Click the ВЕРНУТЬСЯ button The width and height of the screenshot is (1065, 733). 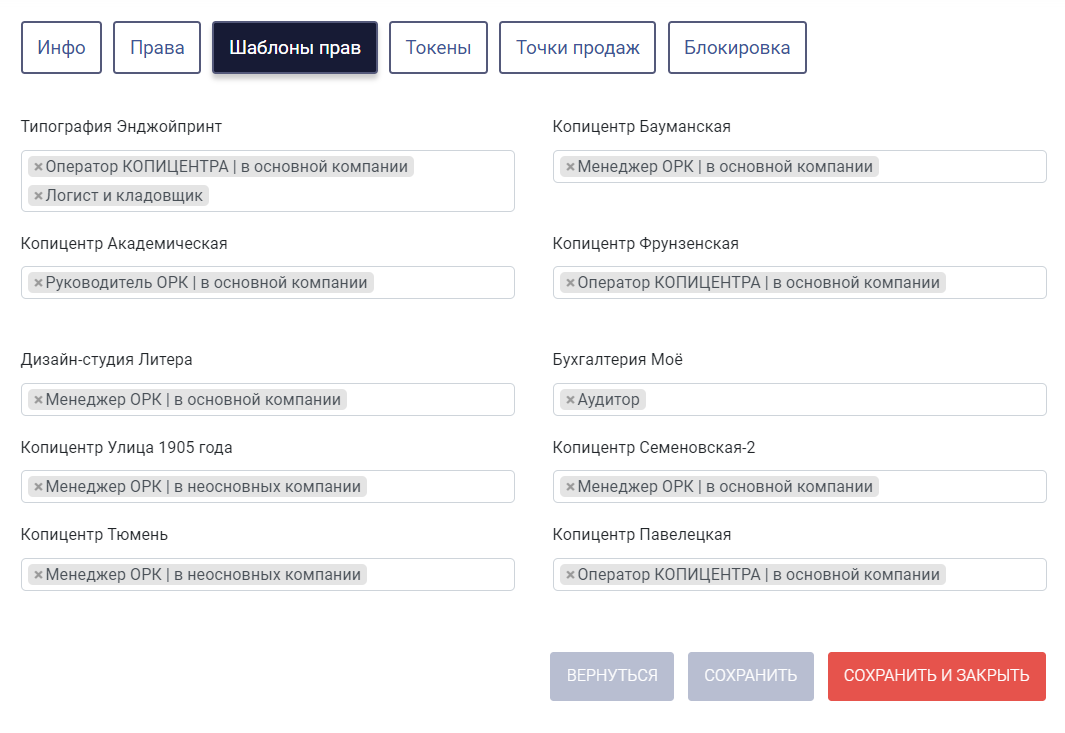coord(612,676)
